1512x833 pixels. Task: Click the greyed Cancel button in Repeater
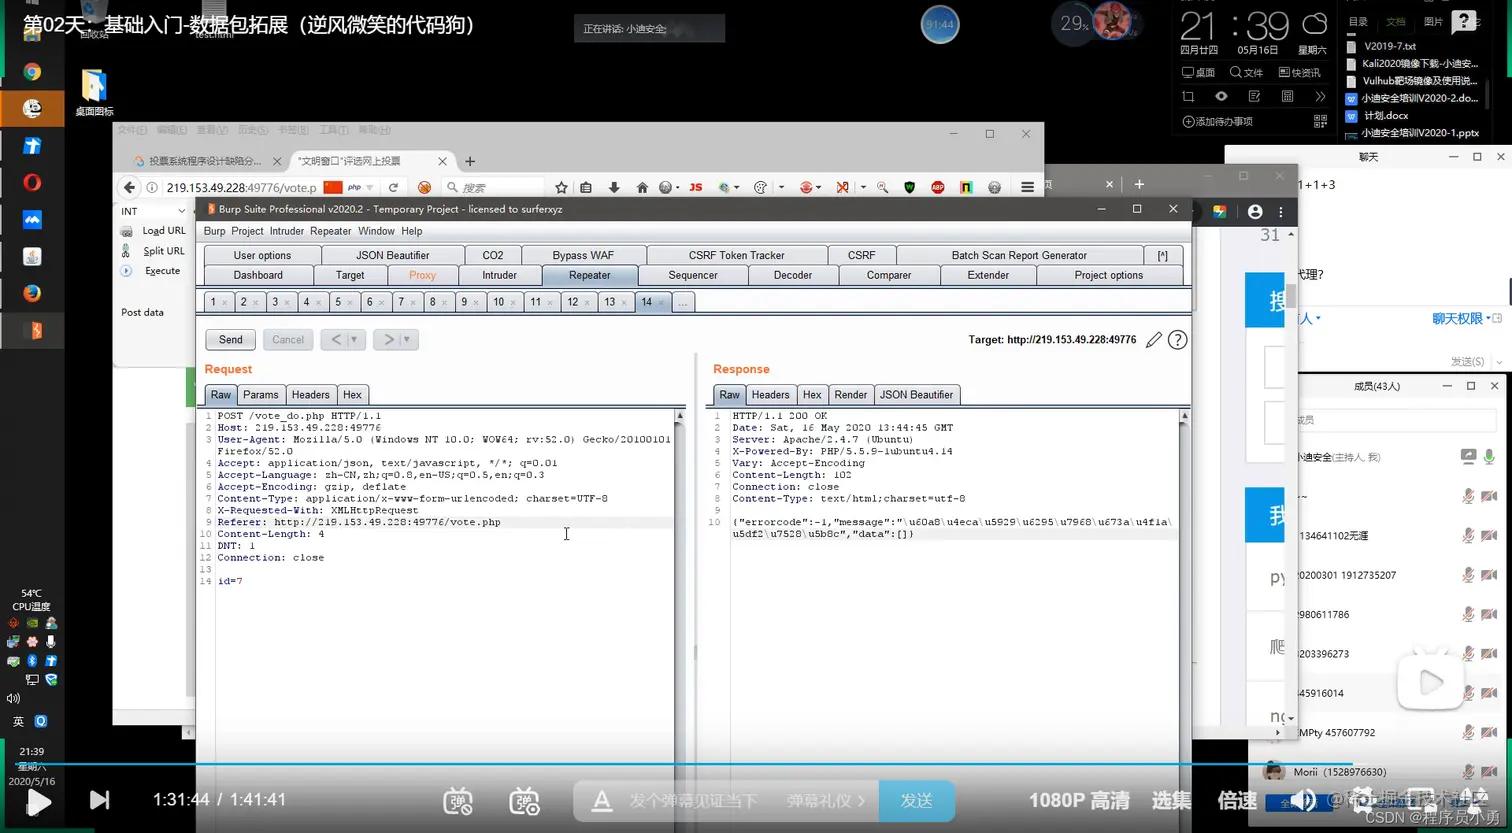click(x=288, y=340)
